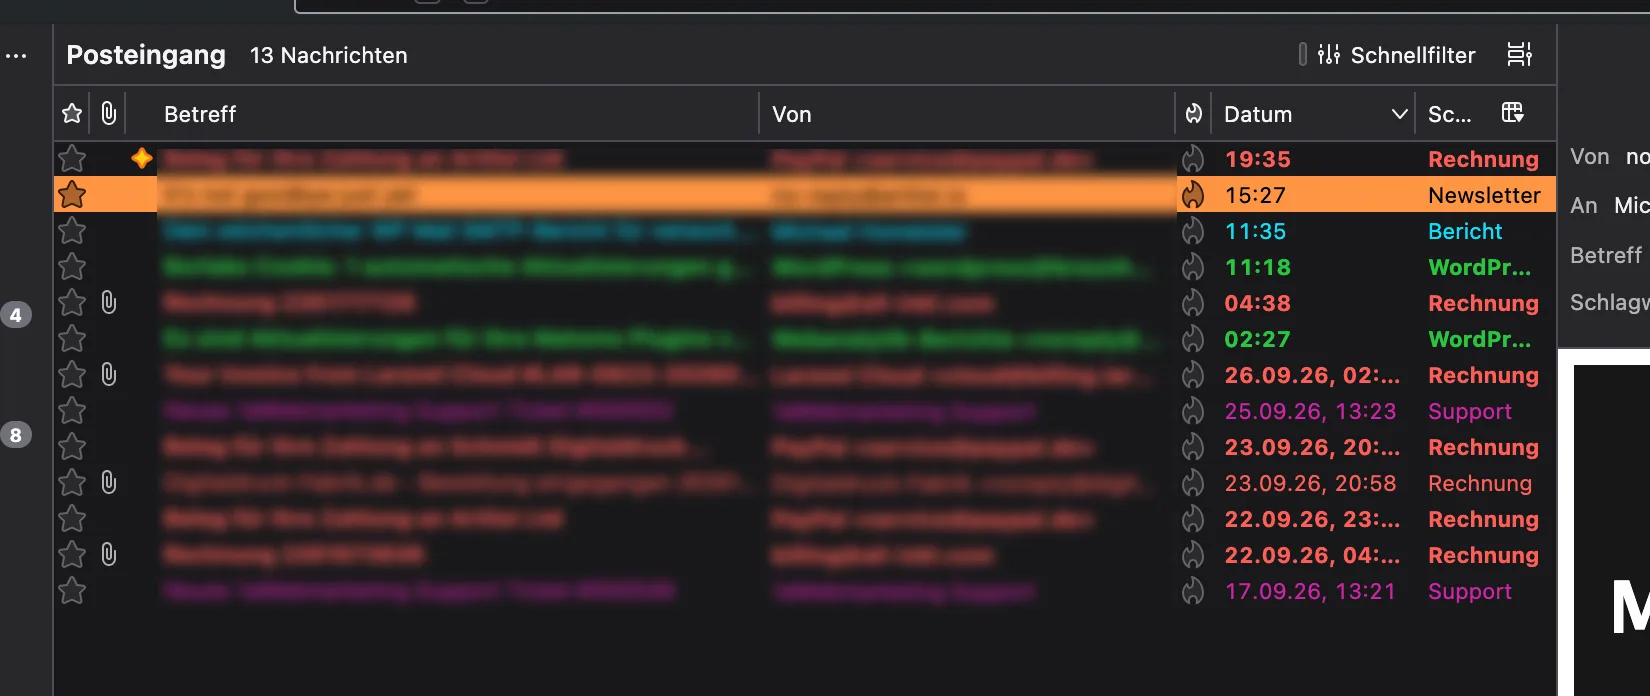Mark the 04:38 message as junk
1650x696 pixels.
point(1193,303)
